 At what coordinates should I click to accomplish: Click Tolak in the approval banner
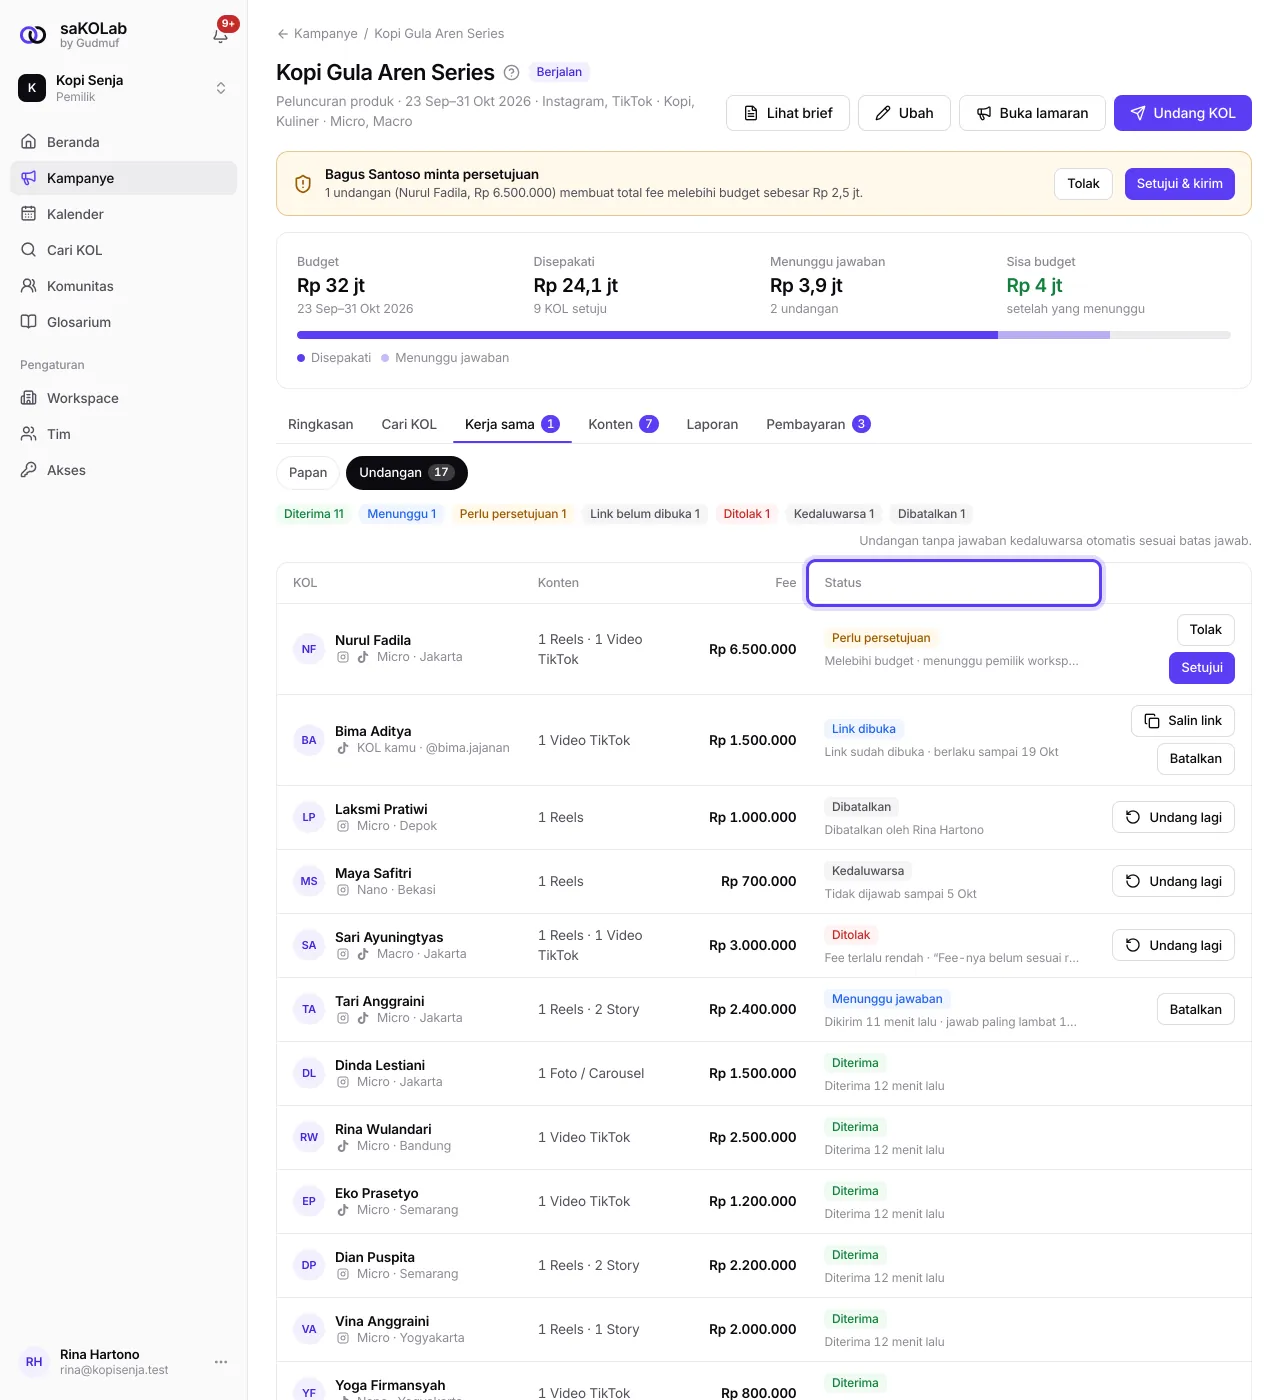click(x=1083, y=184)
